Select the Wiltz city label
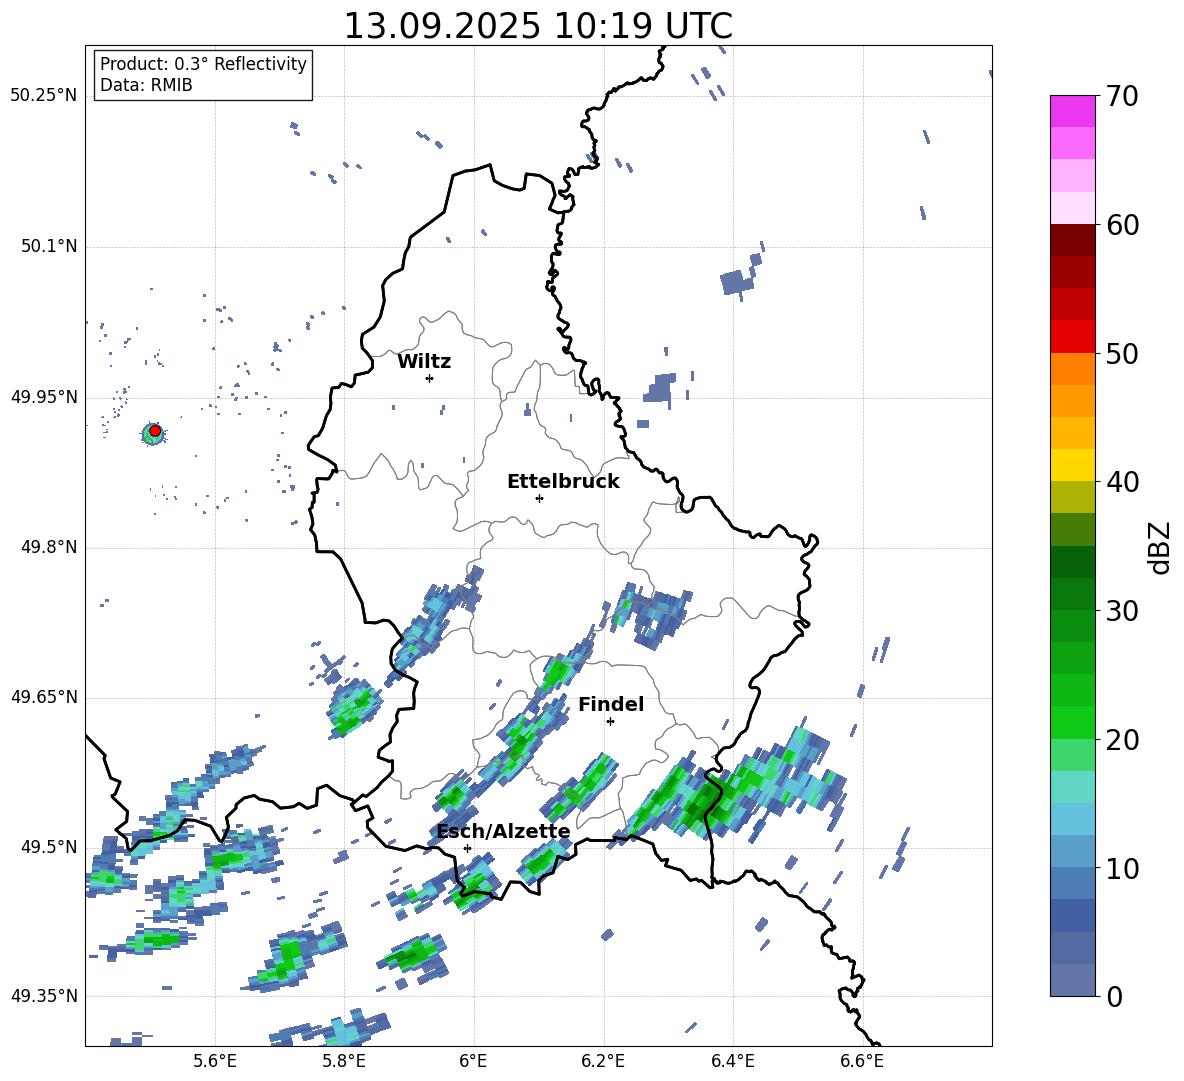The image size is (1184, 1081). [x=424, y=362]
